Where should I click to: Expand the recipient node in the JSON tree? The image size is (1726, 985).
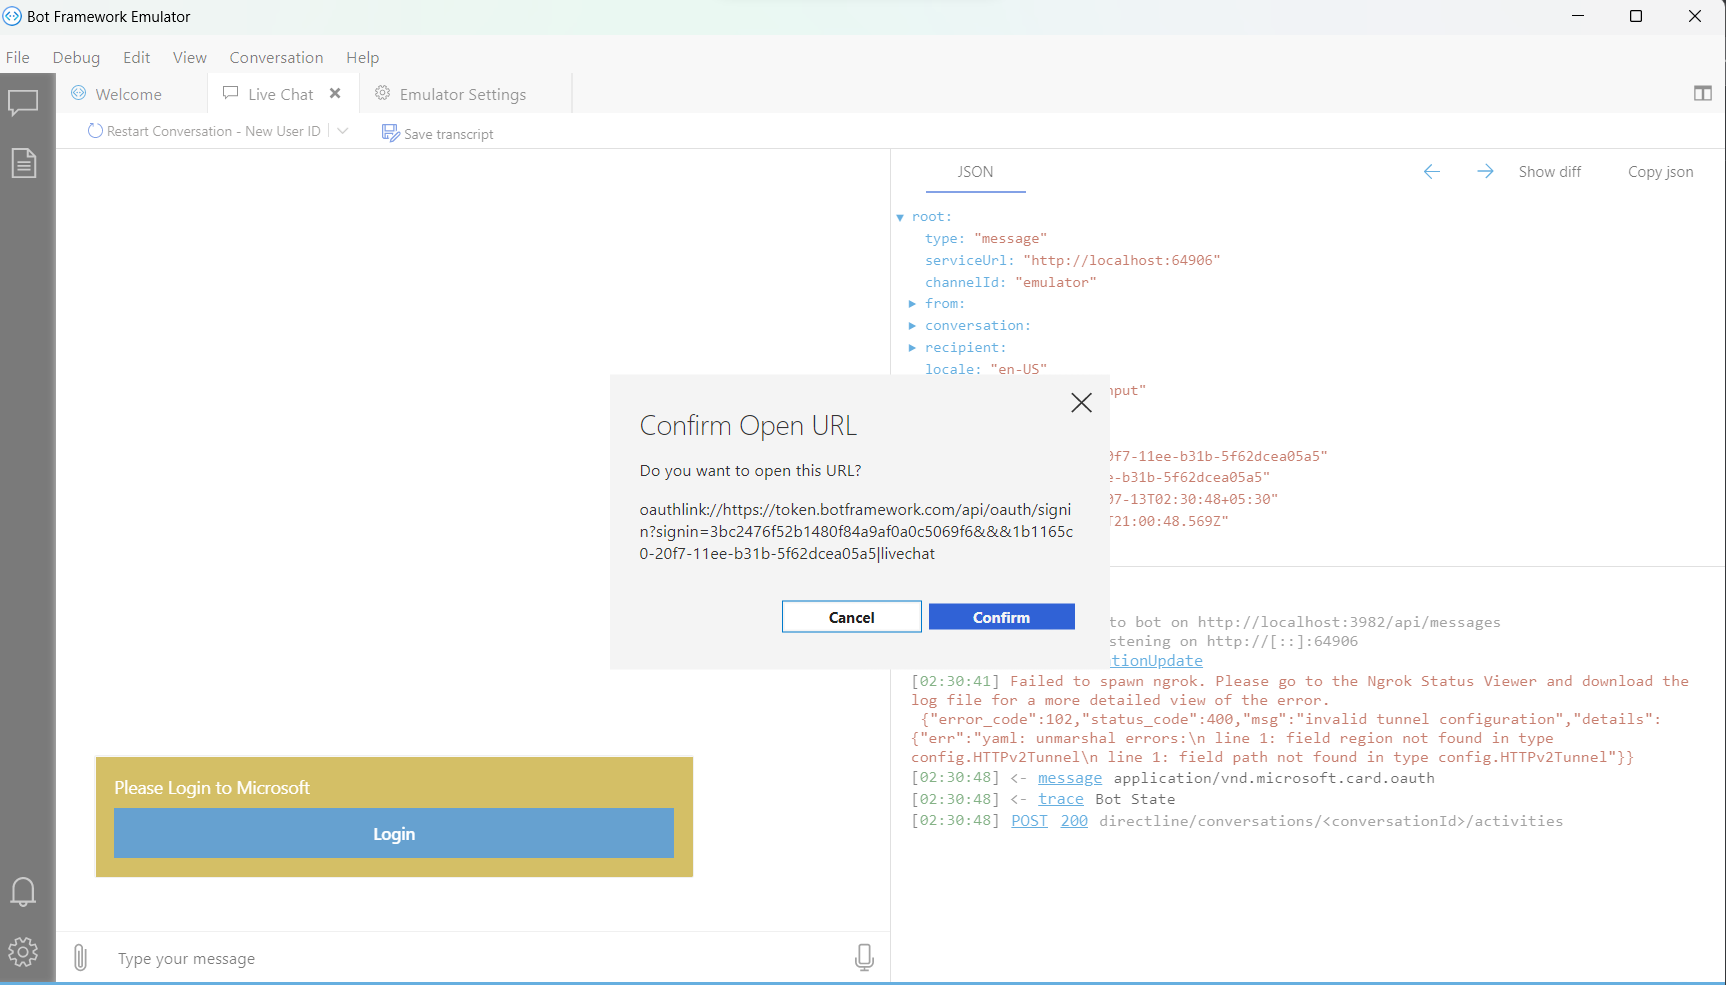[x=912, y=347]
